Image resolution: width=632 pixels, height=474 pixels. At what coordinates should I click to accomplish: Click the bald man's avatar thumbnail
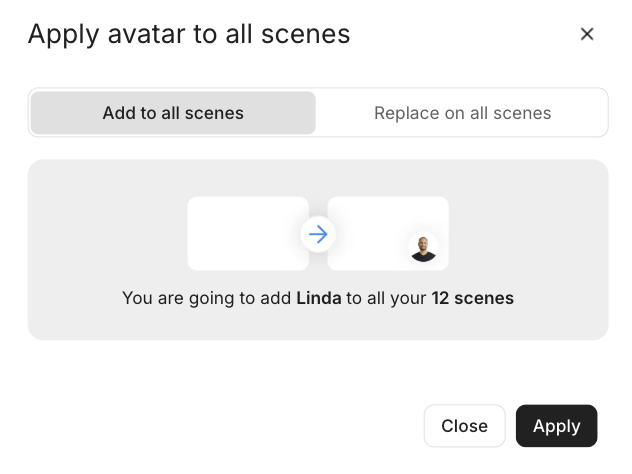click(423, 249)
